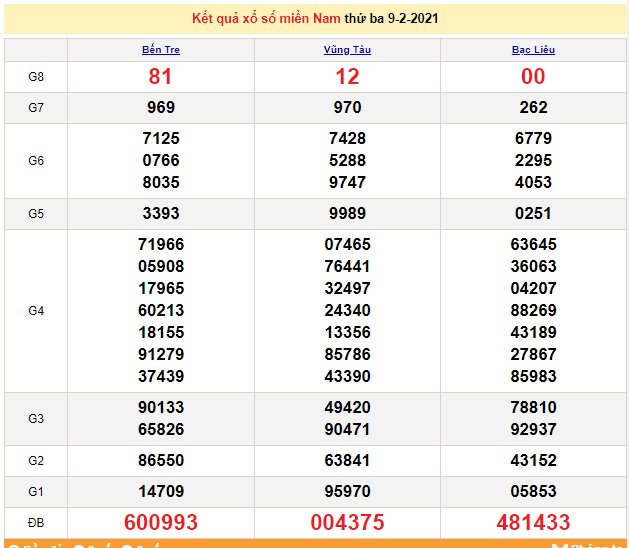
Task: Click Vũng Tàu G7 number 970
Action: 347,107
